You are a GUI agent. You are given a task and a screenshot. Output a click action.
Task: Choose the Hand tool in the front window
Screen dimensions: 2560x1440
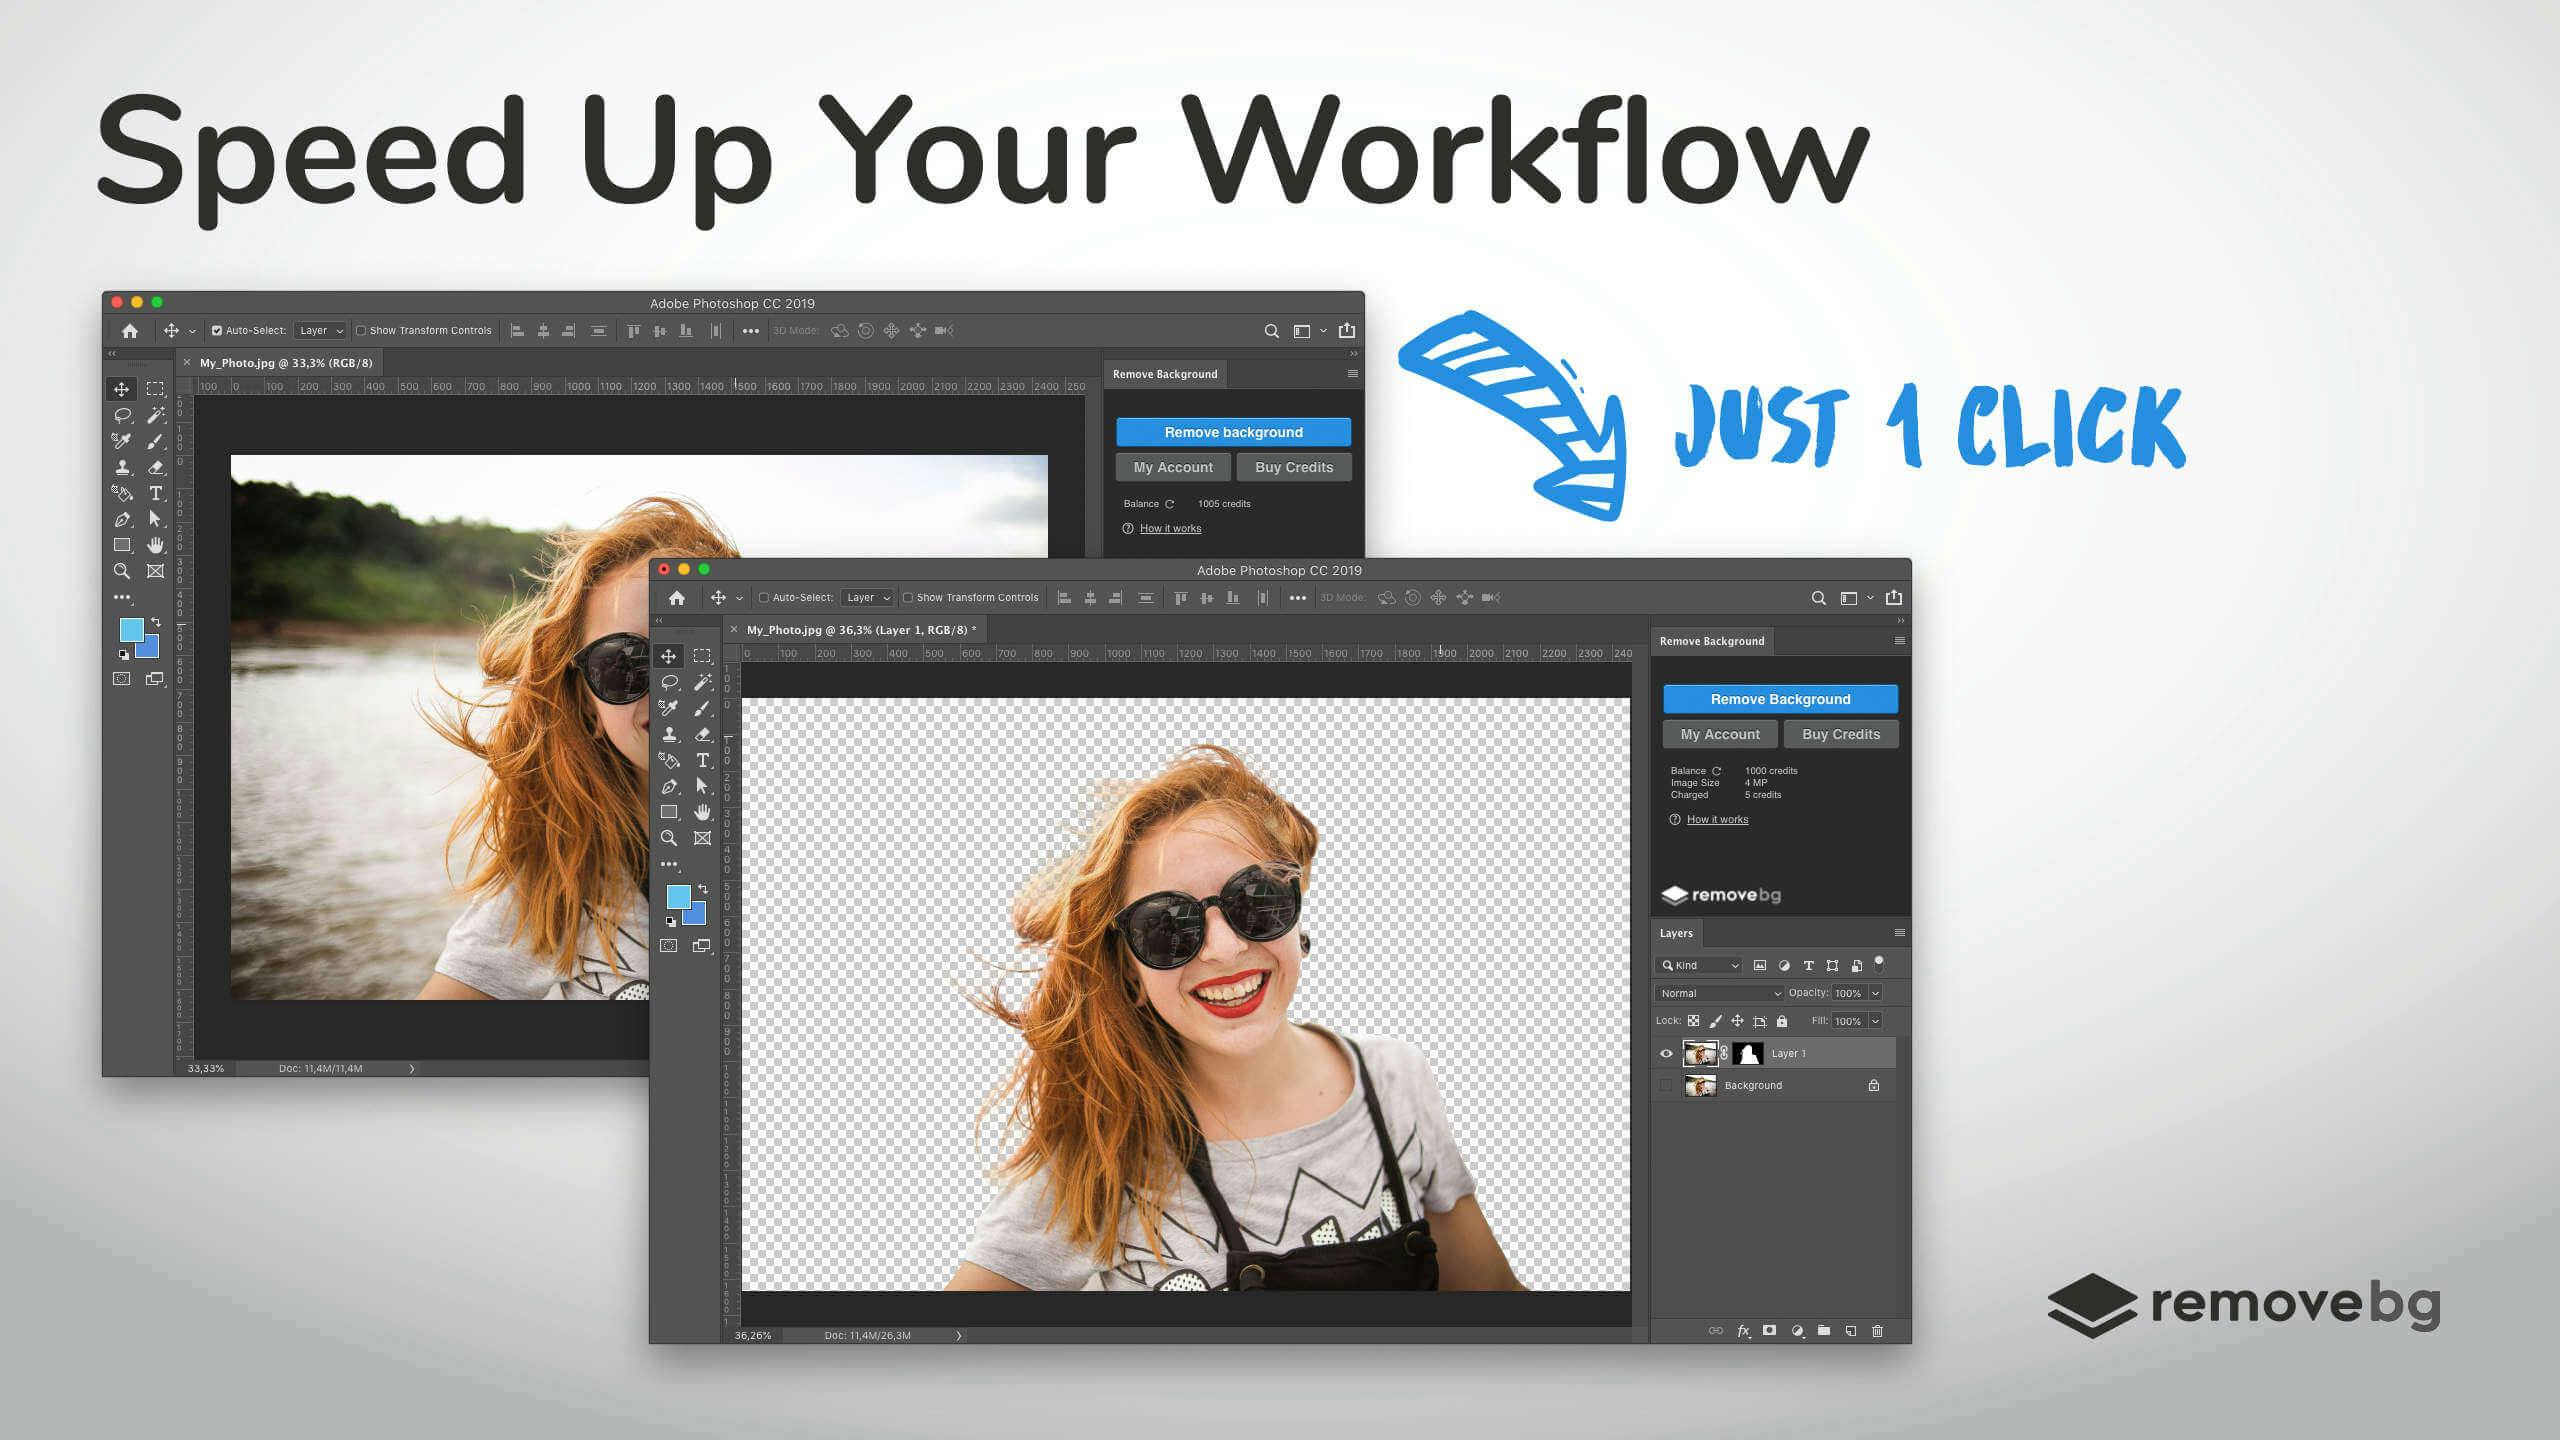703,812
